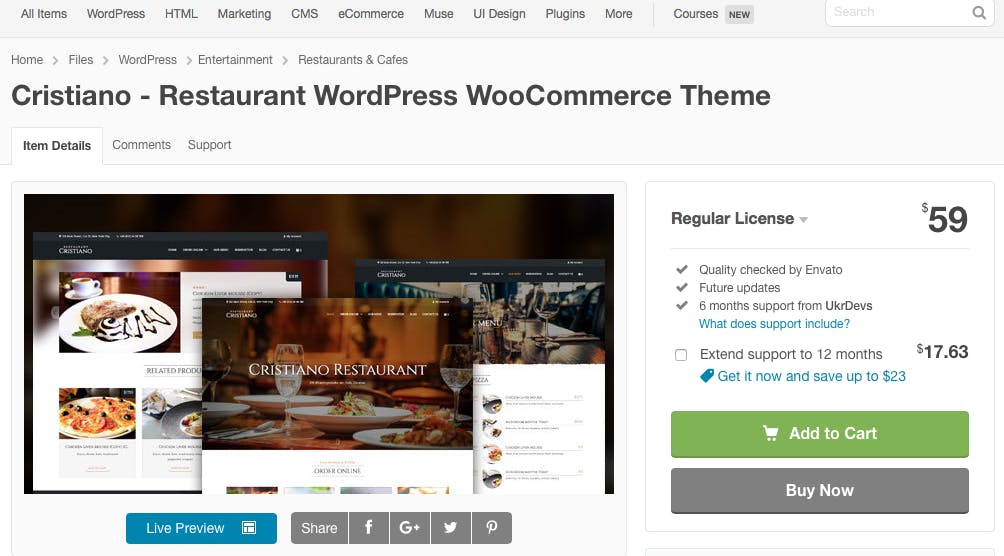Click the cart icon in Add to Cart
Image resolution: width=1004 pixels, height=556 pixels.
771,434
